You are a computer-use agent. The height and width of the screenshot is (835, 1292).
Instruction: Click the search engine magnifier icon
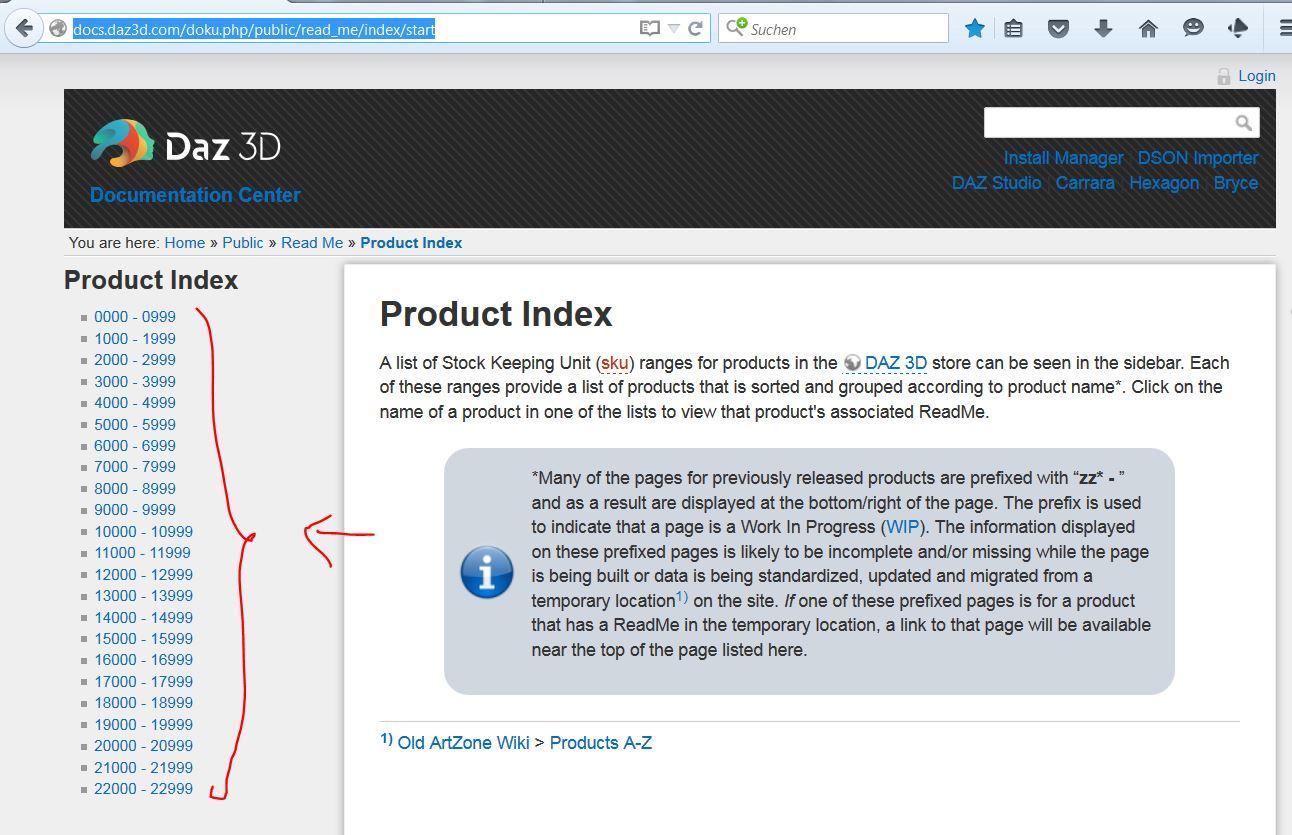coord(737,28)
